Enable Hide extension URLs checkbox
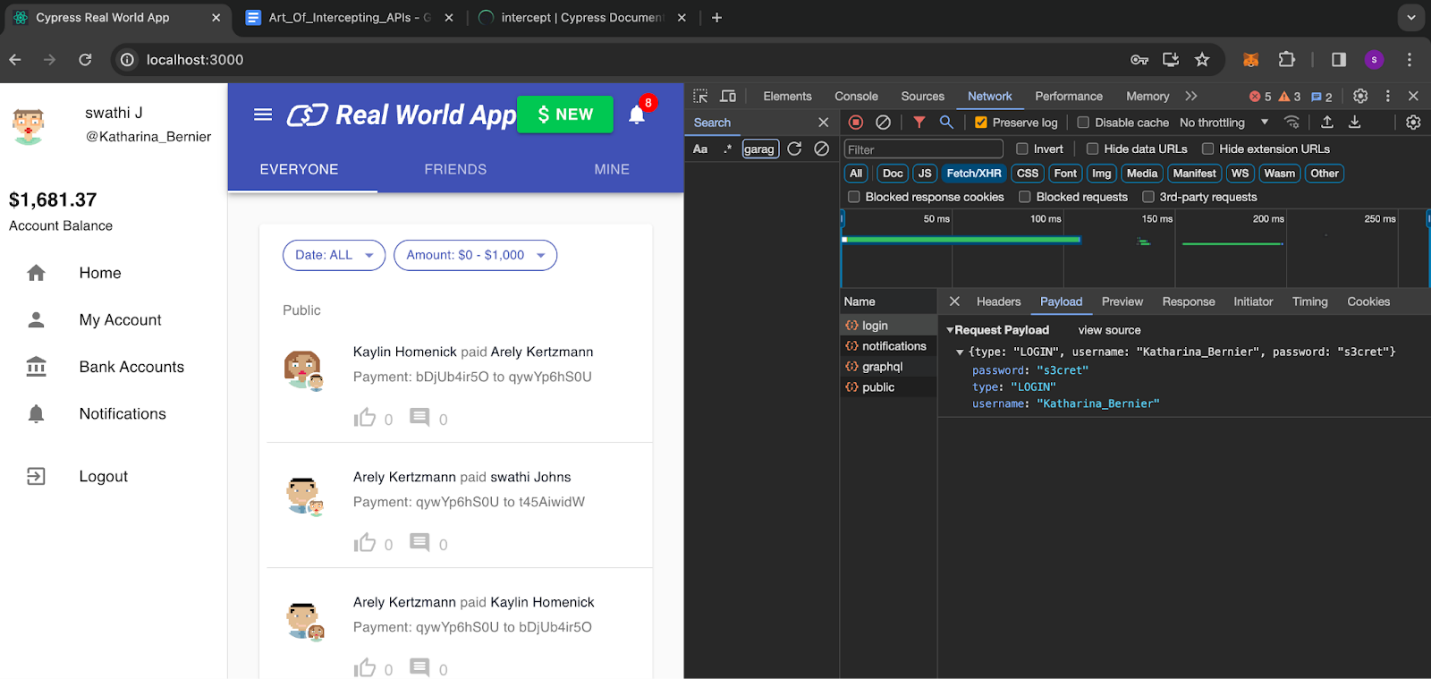 pos(1208,149)
